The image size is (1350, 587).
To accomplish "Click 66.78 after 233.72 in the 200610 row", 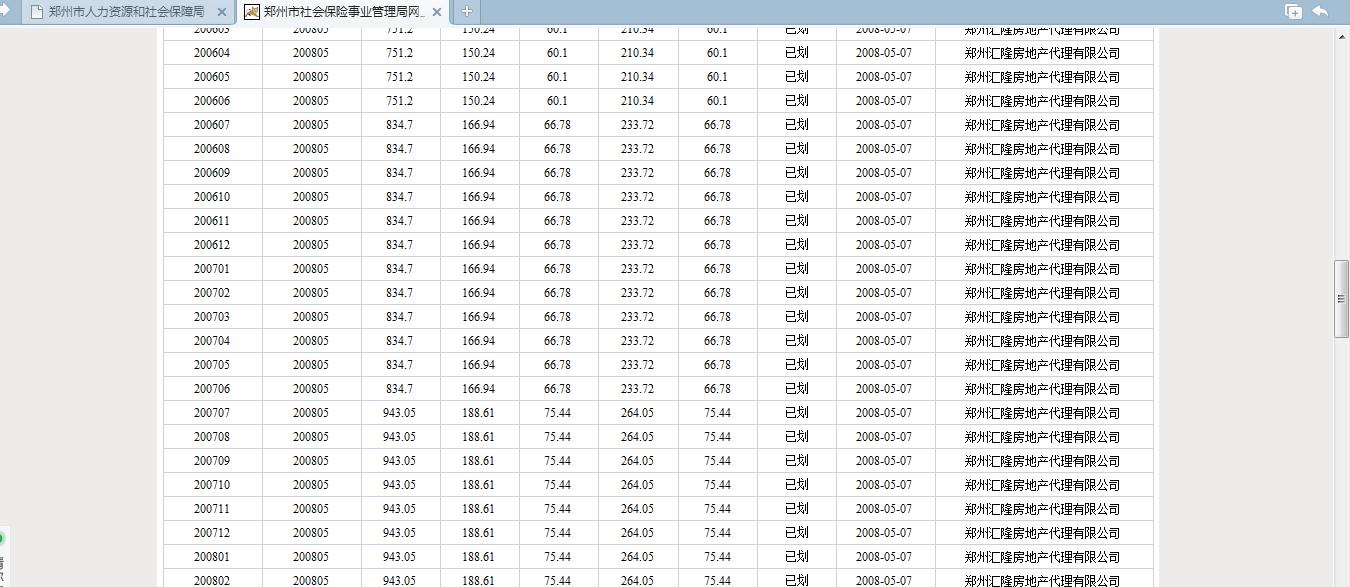I will coord(717,197).
